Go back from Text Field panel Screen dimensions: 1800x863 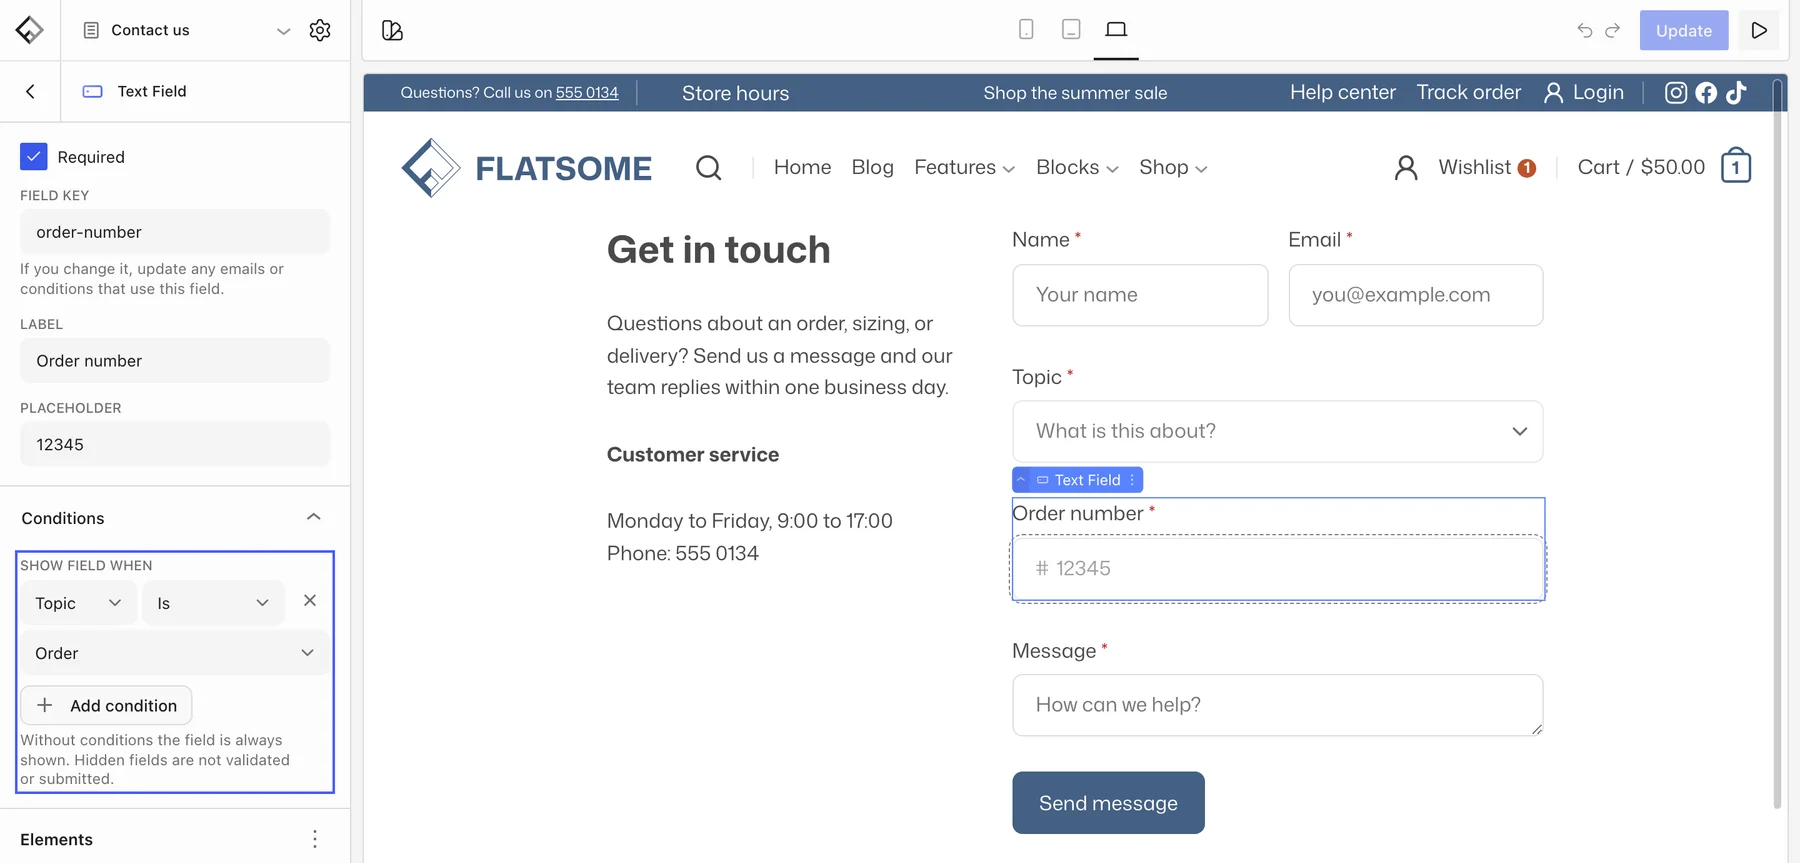click(30, 91)
